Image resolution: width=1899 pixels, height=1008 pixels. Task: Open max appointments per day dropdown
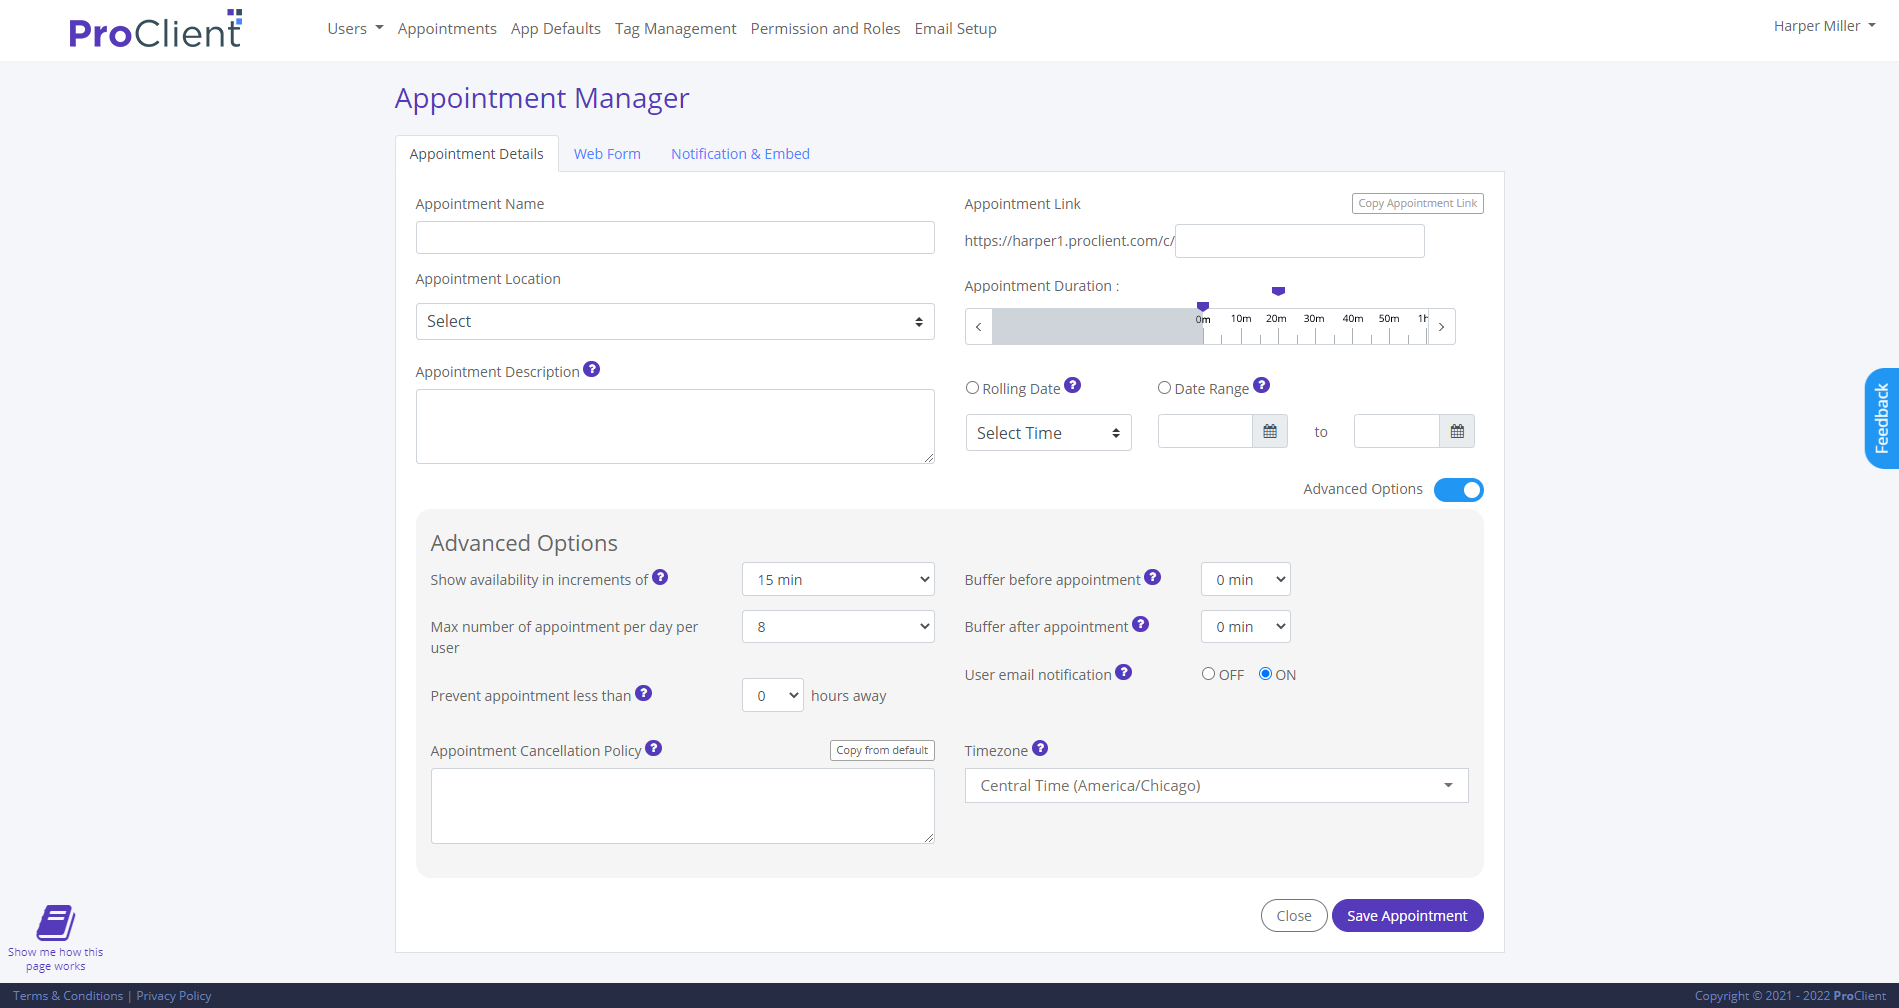click(x=838, y=627)
